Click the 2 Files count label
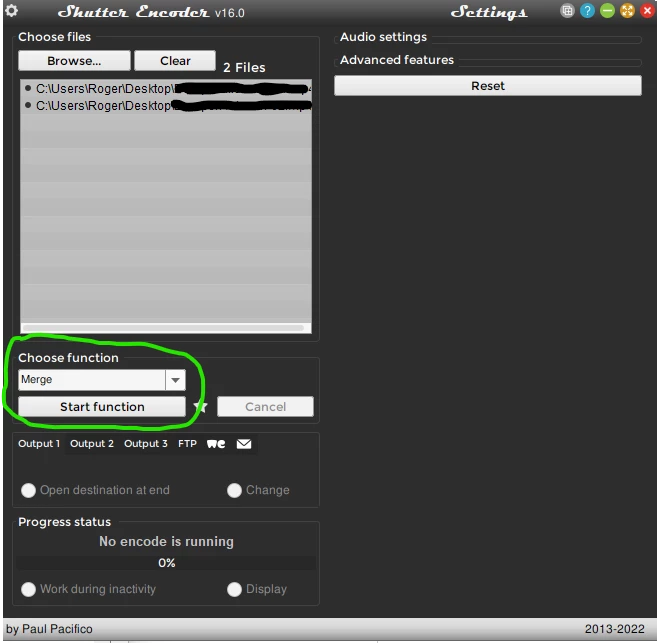 (244, 67)
